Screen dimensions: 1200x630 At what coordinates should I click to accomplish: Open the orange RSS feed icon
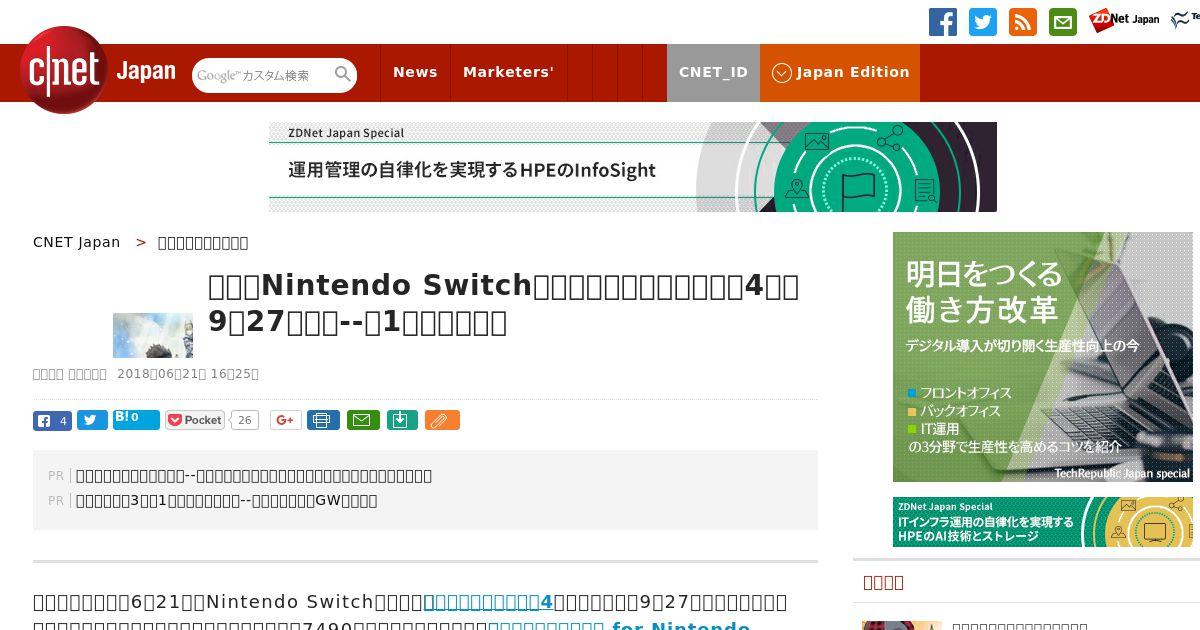coord(1023,22)
